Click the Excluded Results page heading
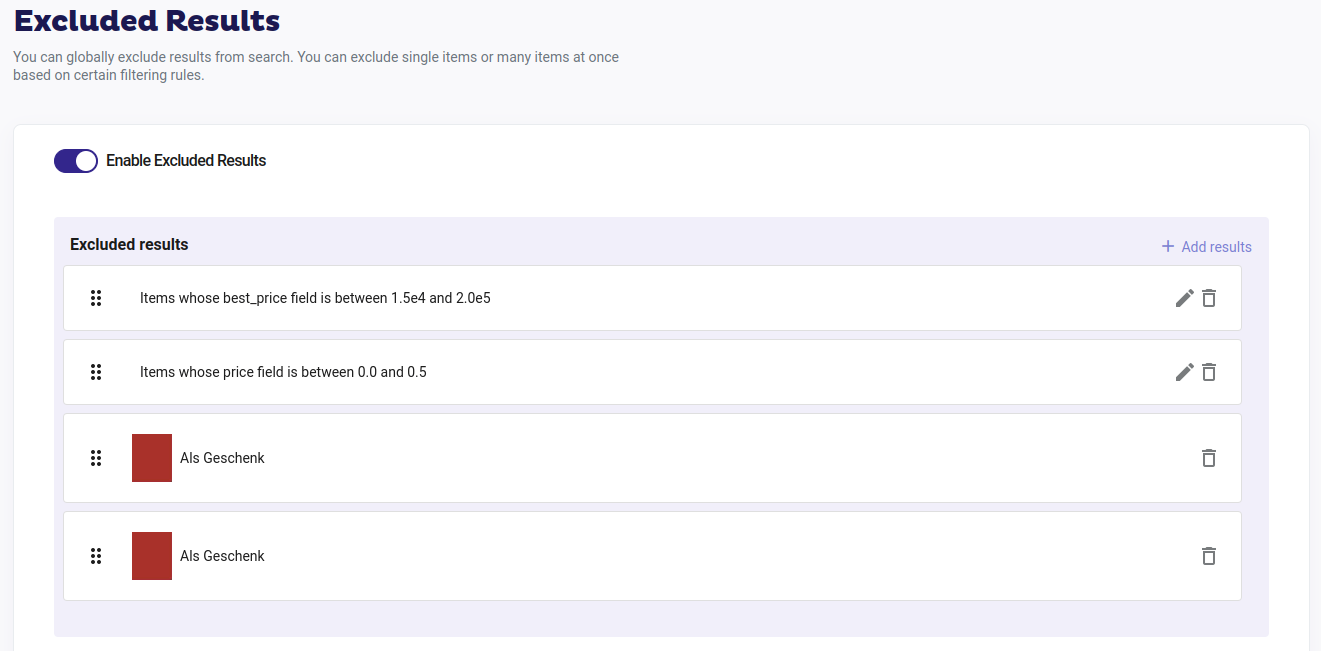This screenshot has height=651, width=1321. 147,20
